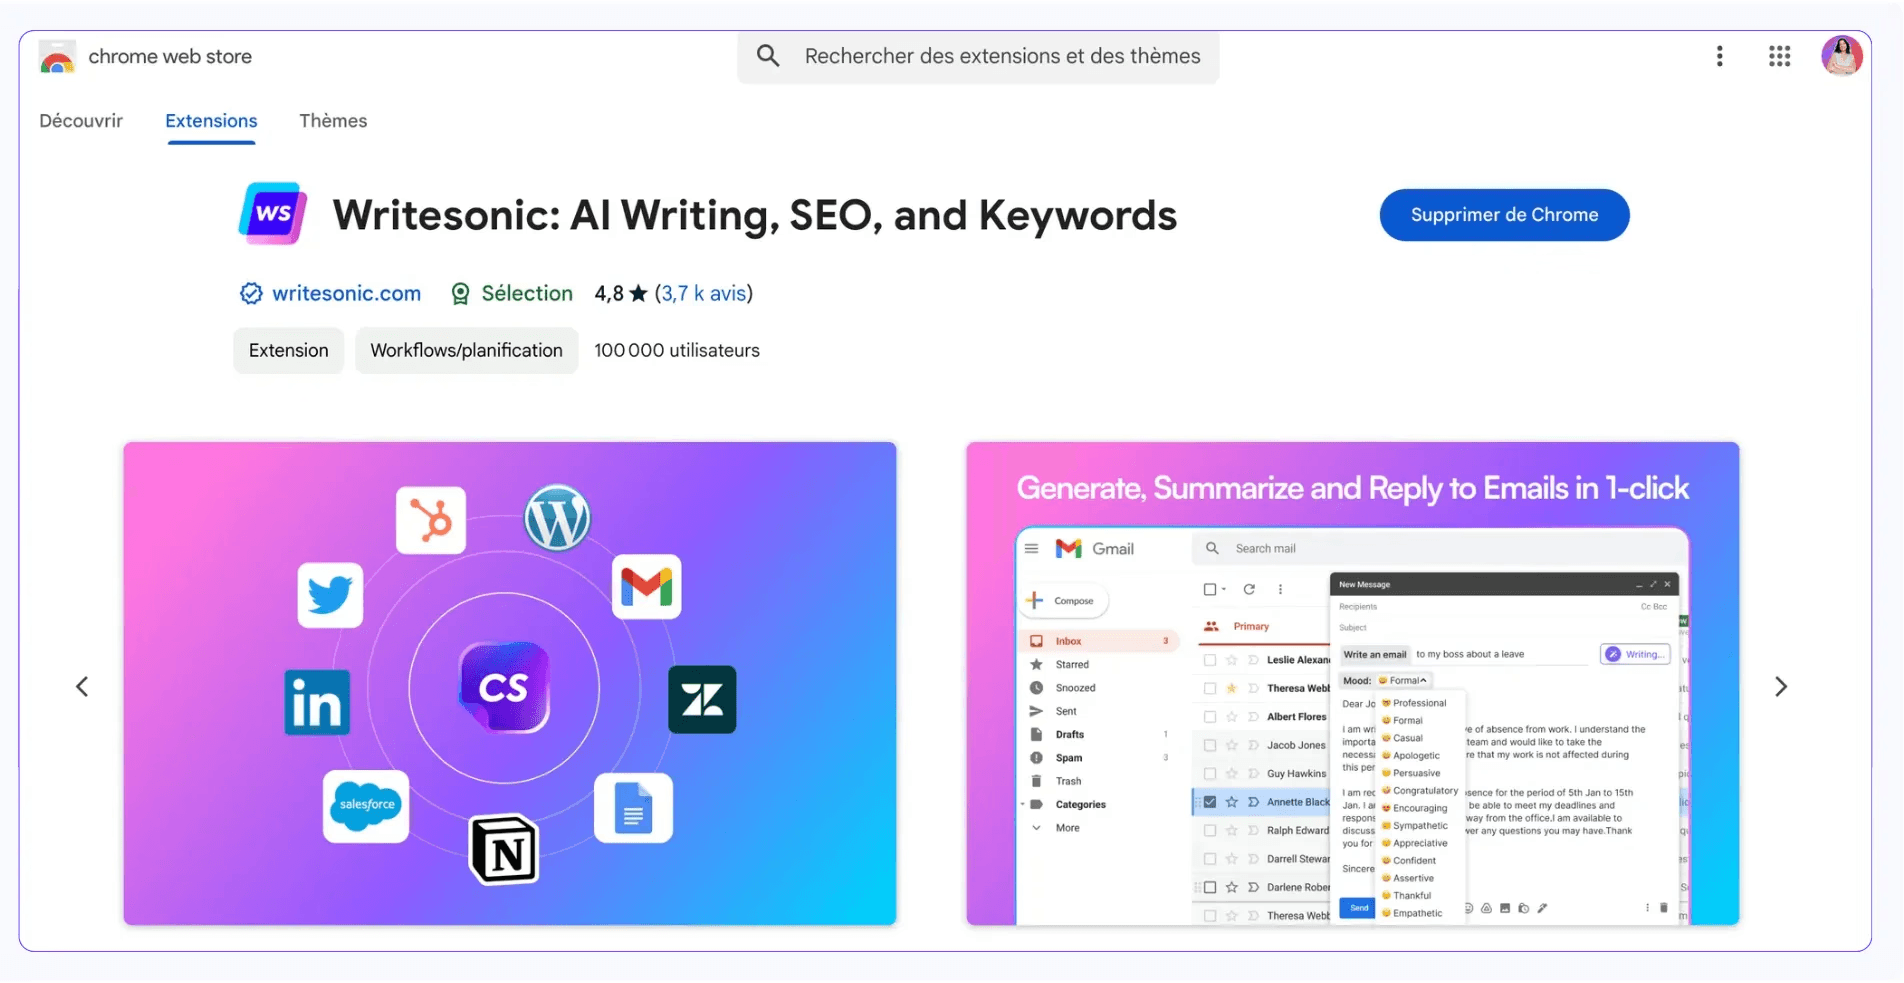Image resolution: width=1904 pixels, height=983 pixels.
Task: Click the HubSpot icon in first slide
Action: click(x=431, y=520)
